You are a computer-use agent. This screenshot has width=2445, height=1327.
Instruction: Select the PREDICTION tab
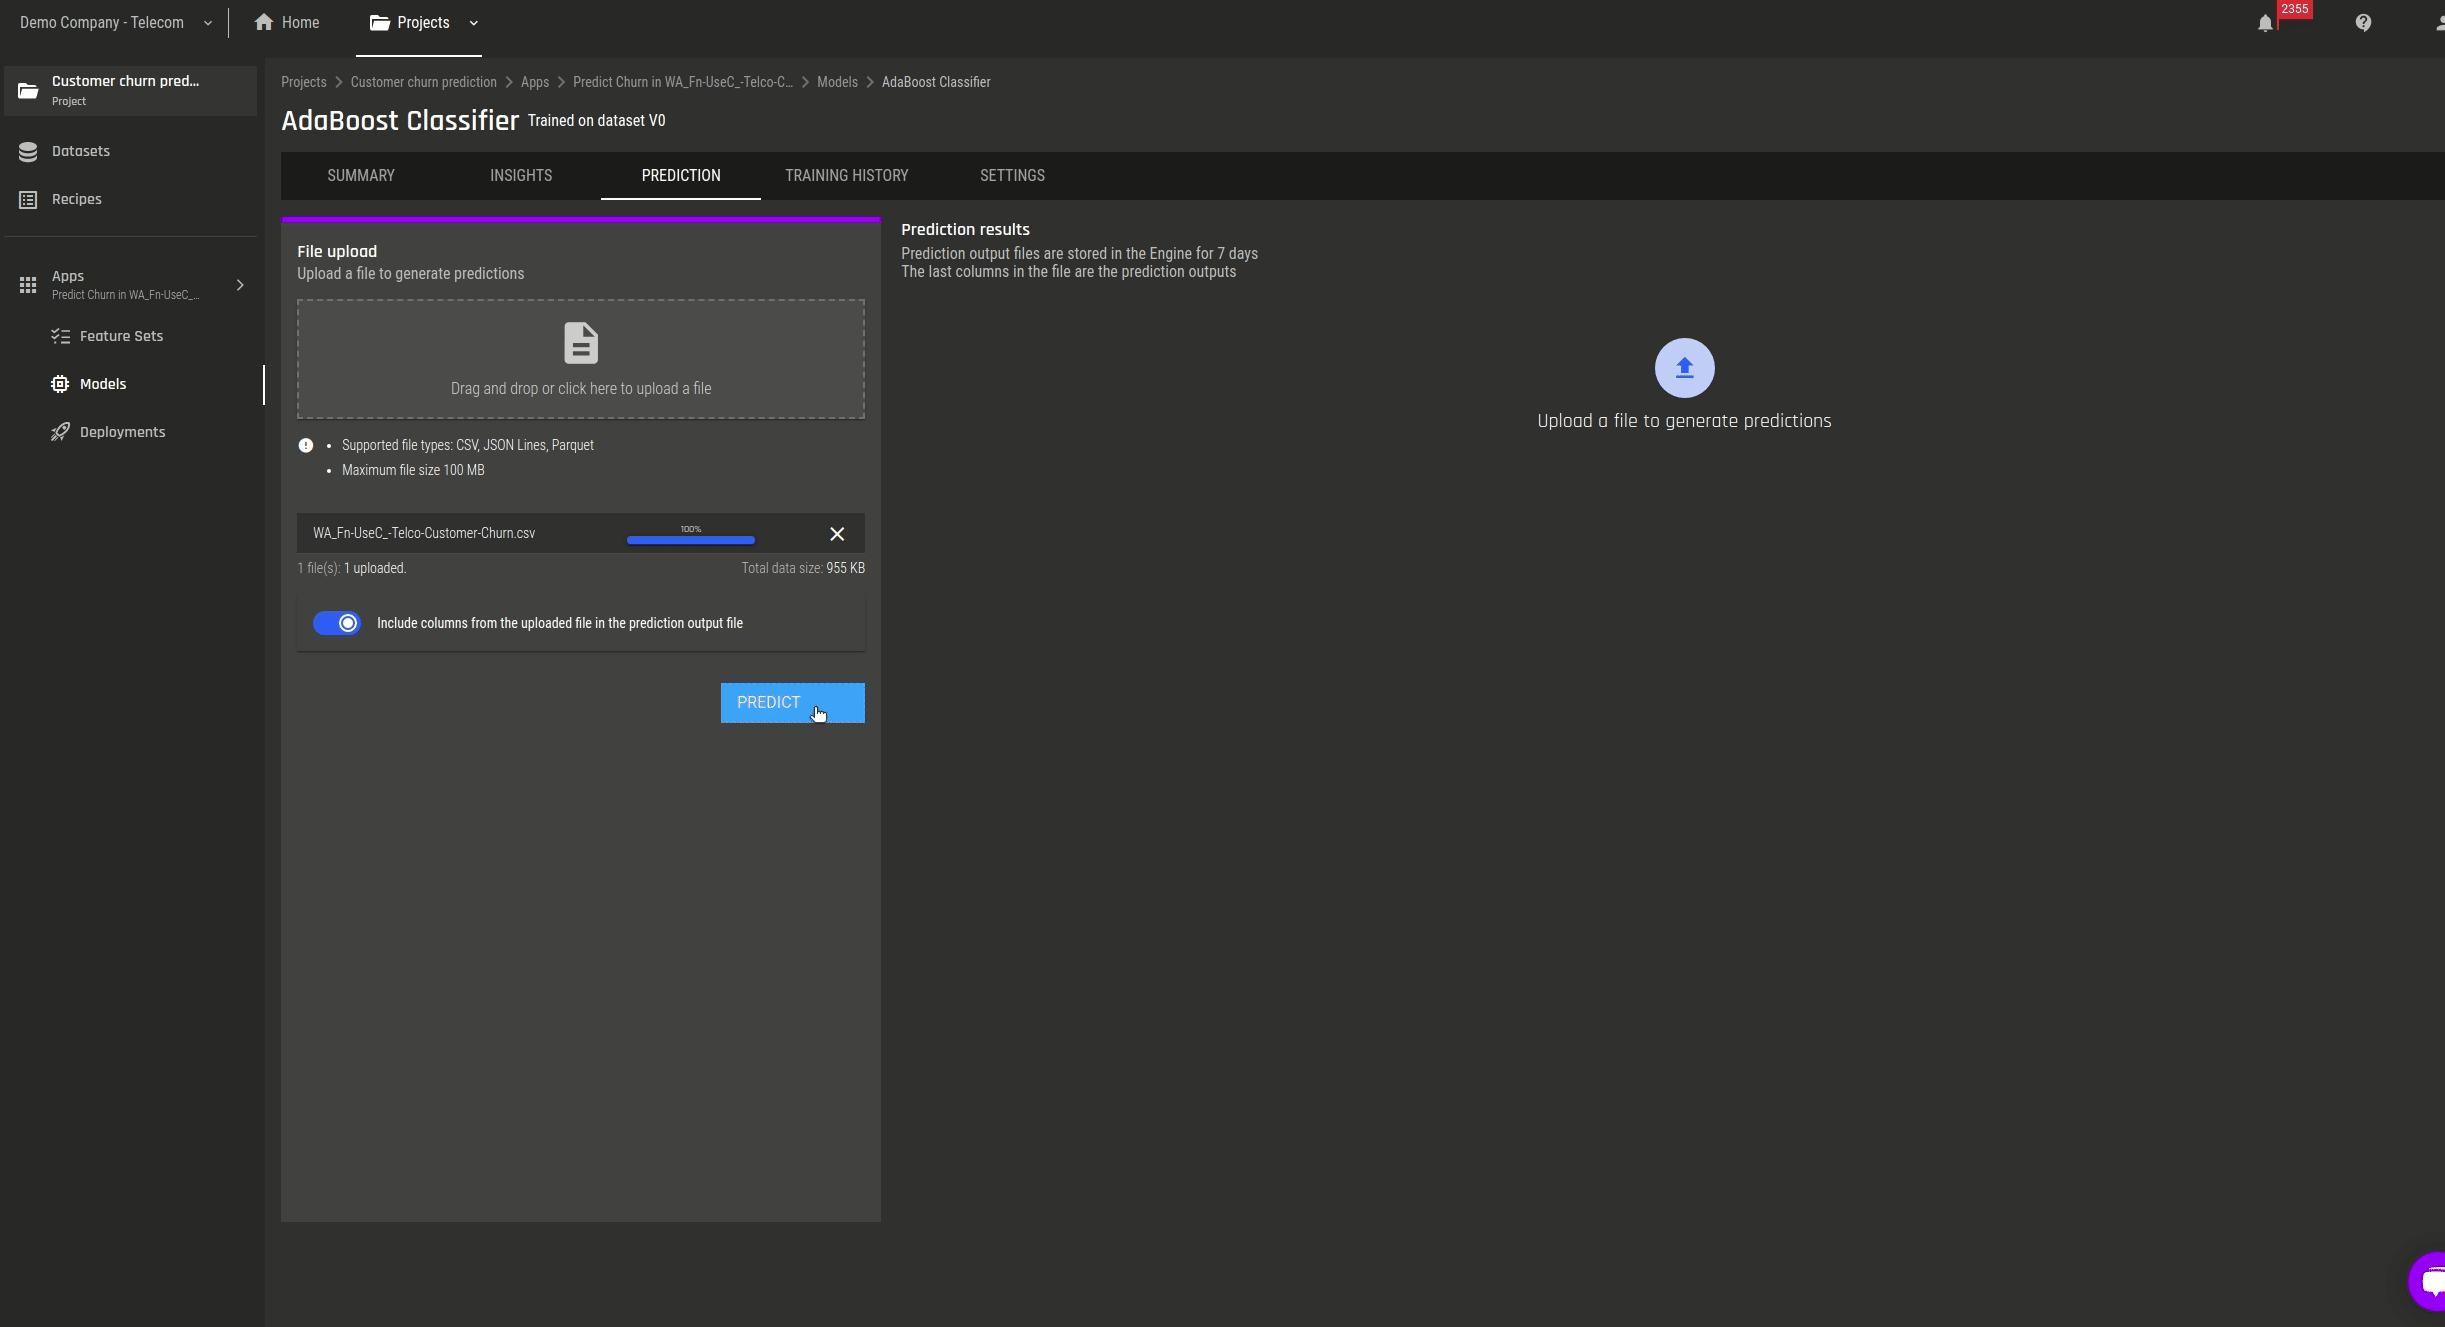click(x=681, y=175)
